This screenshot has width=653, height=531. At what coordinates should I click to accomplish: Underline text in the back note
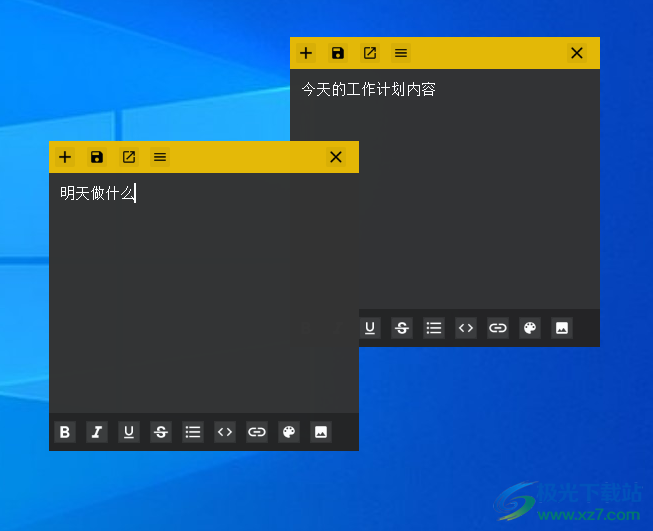coord(370,328)
